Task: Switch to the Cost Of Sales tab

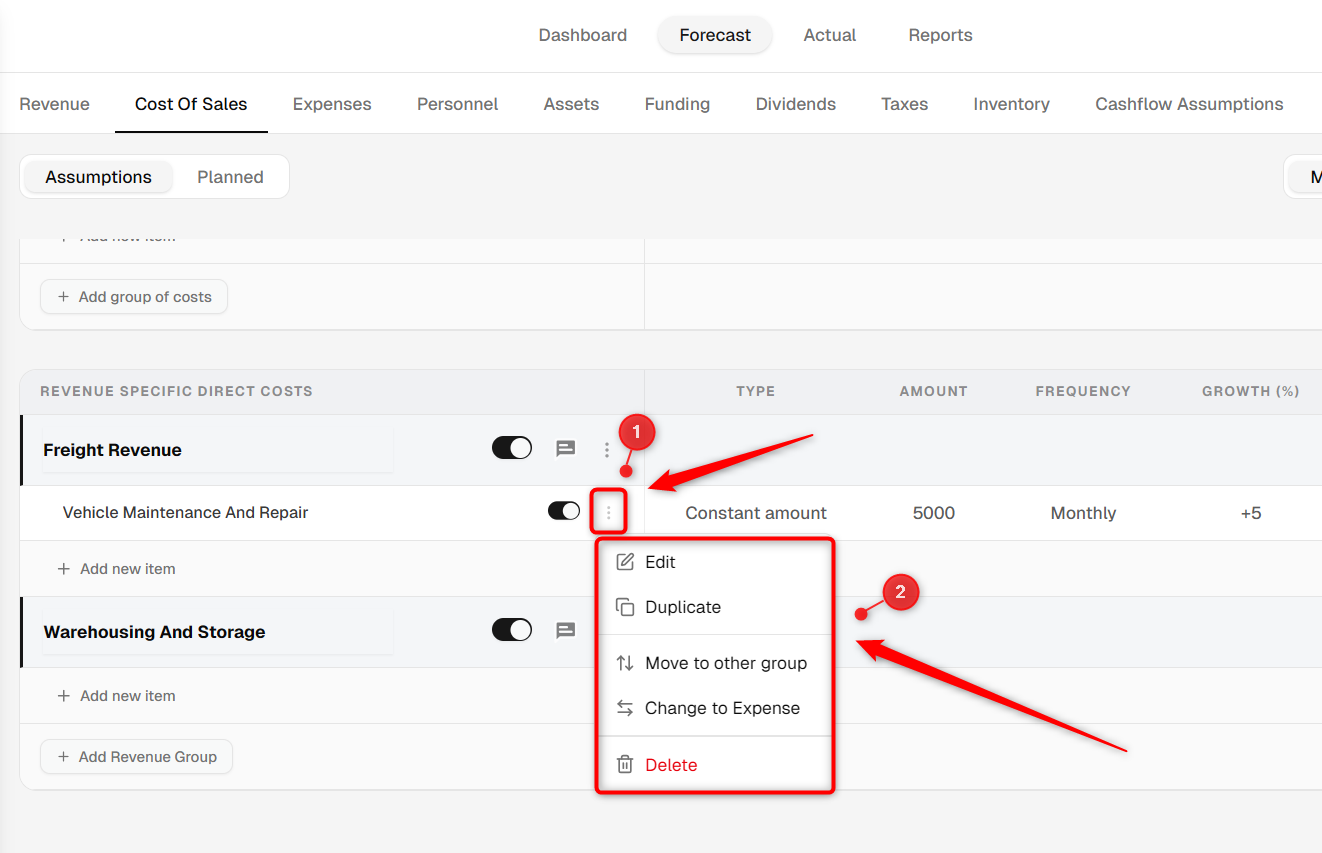Action: click(191, 104)
